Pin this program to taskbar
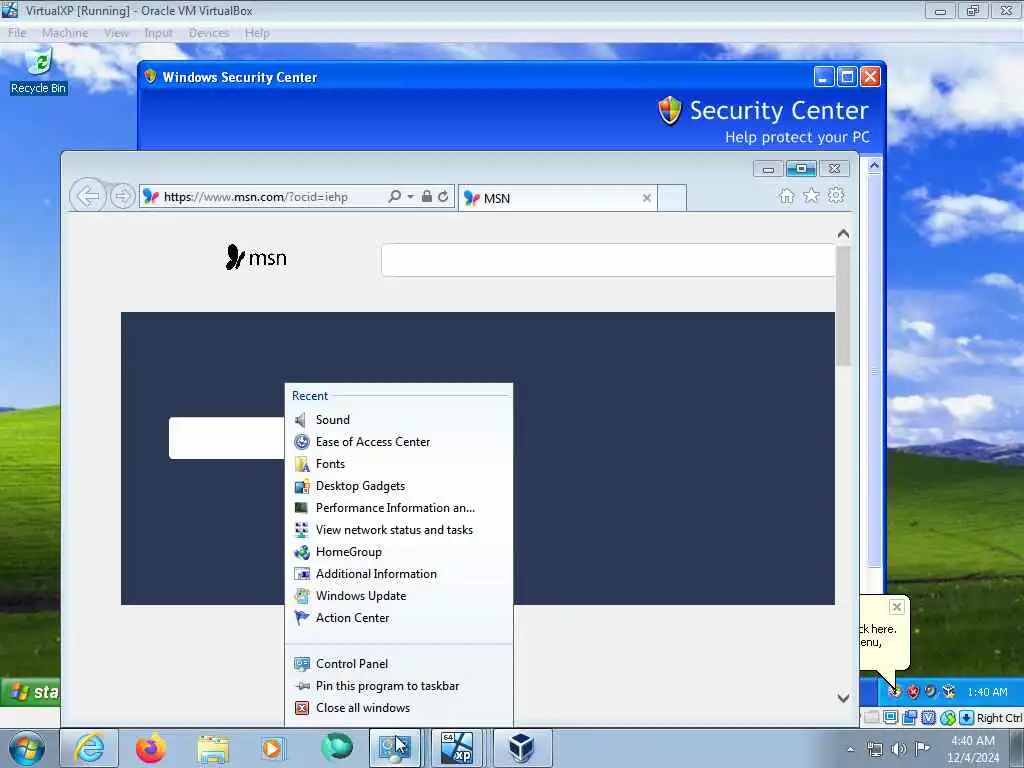 399,686
